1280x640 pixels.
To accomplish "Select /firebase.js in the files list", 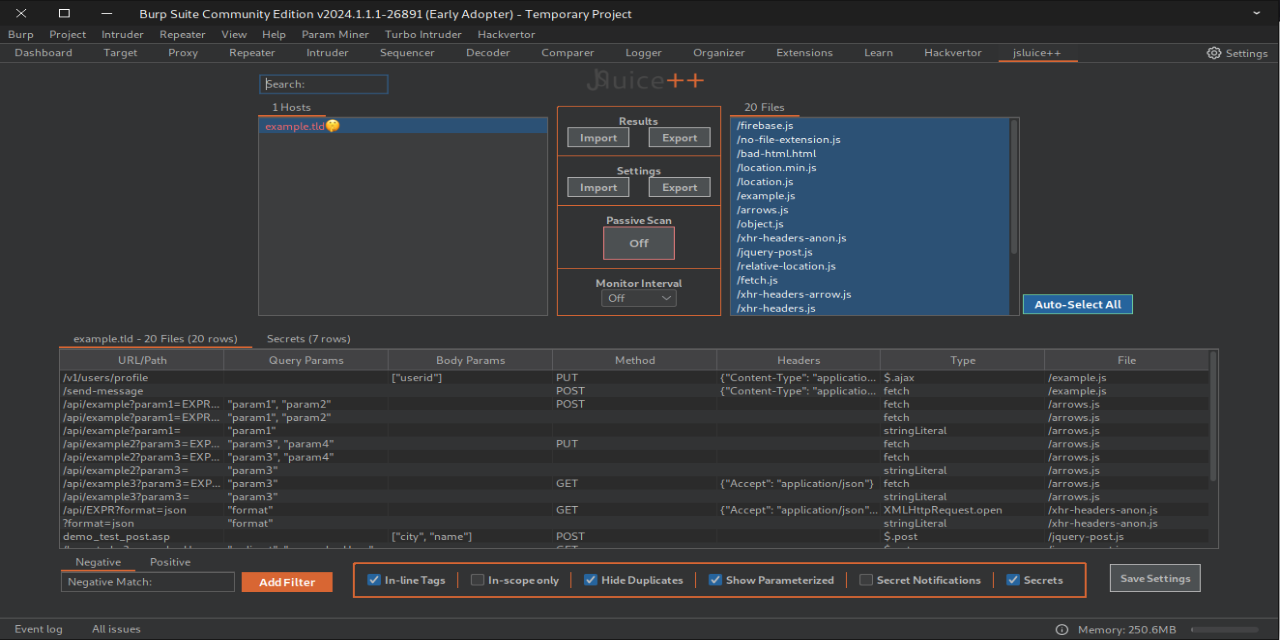I will click(x=765, y=125).
